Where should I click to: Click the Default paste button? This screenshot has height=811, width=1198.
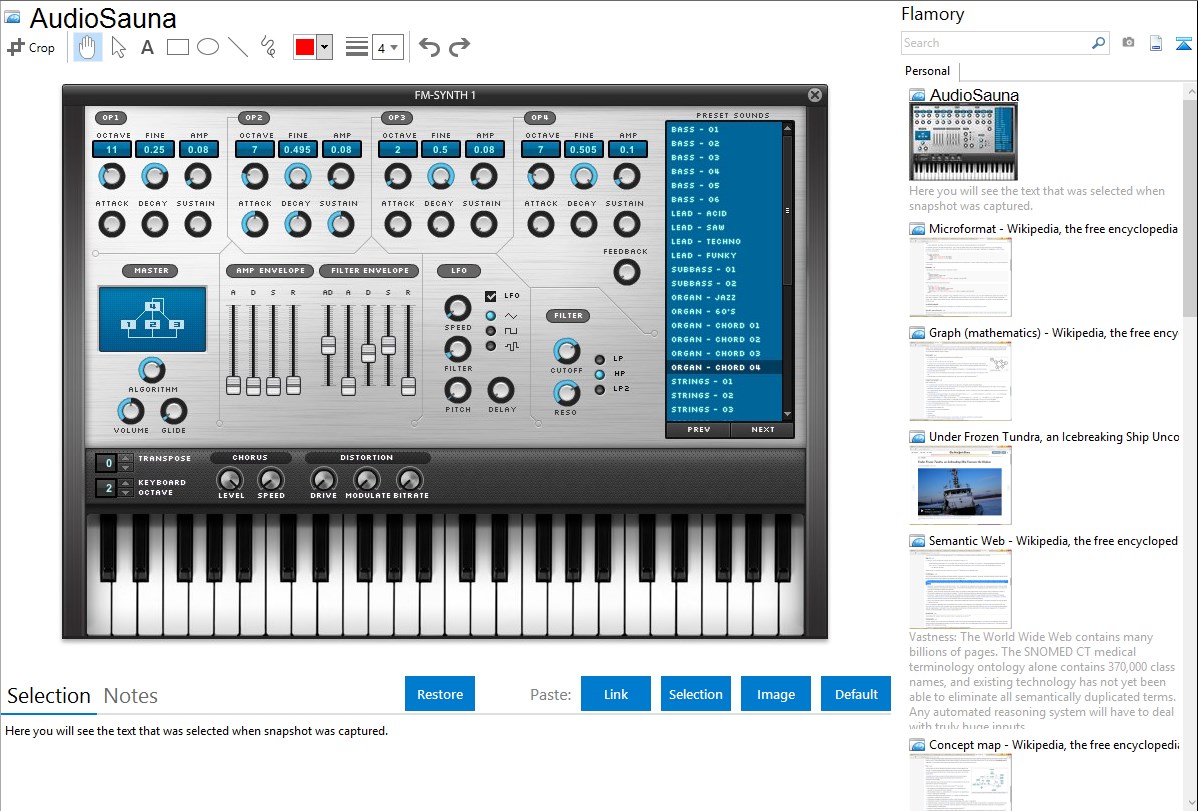tap(856, 694)
